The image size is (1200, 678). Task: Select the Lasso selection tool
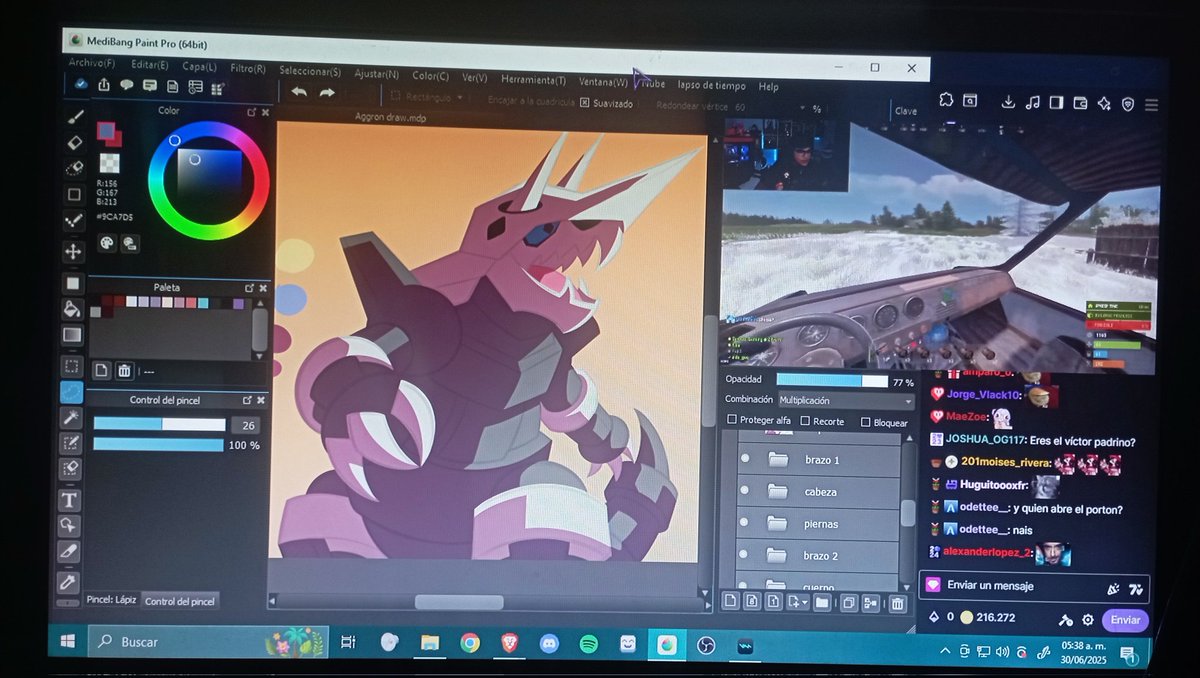point(71,392)
